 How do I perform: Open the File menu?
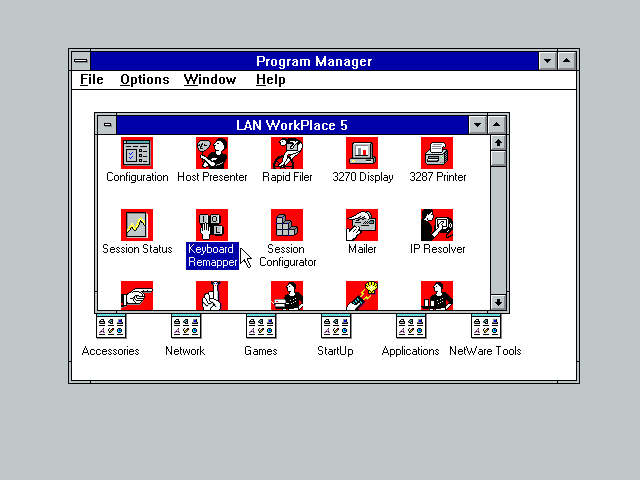91,80
